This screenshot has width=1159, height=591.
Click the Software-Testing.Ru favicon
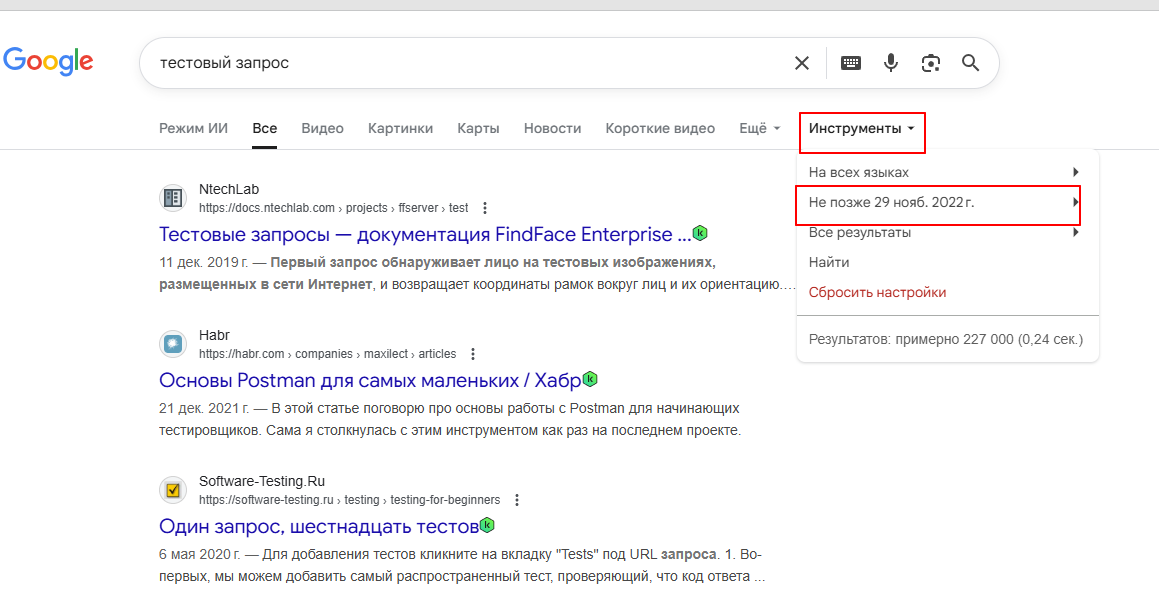(173, 490)
